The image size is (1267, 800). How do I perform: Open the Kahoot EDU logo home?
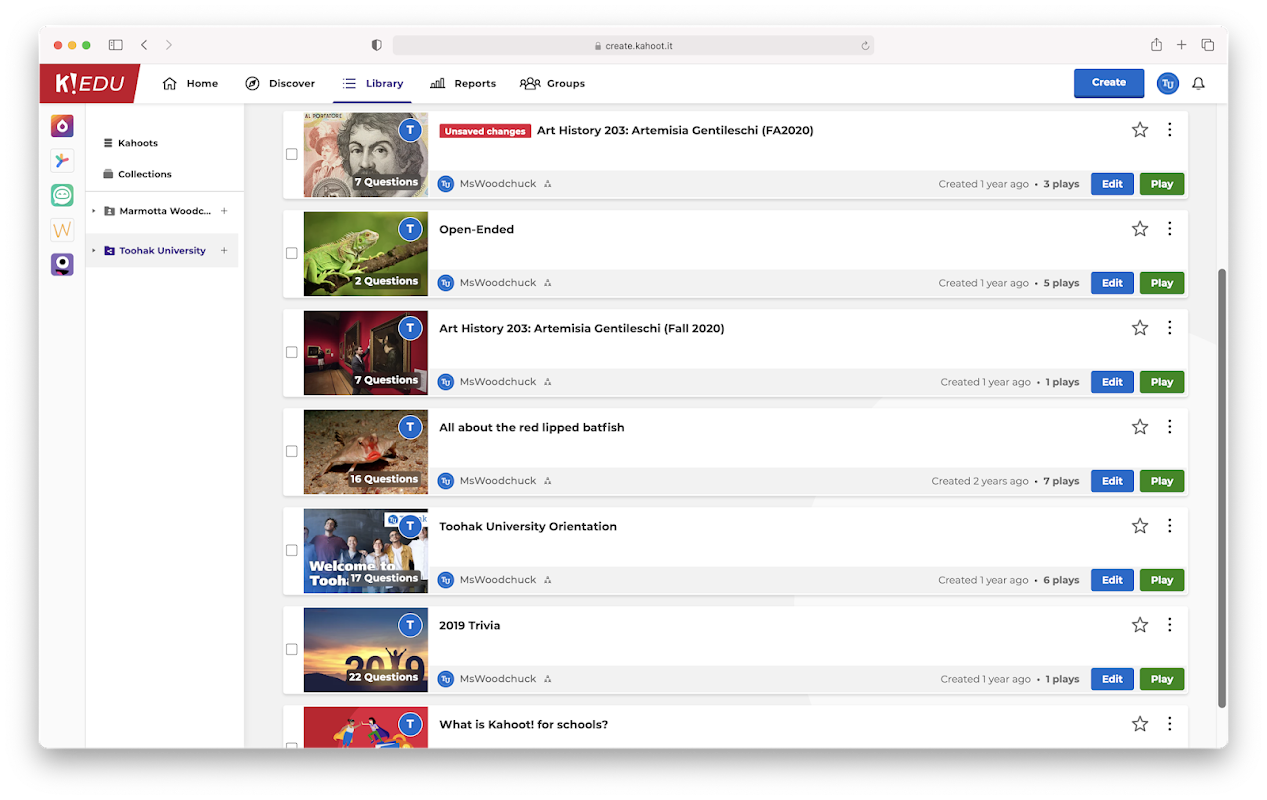click(89, 84)
